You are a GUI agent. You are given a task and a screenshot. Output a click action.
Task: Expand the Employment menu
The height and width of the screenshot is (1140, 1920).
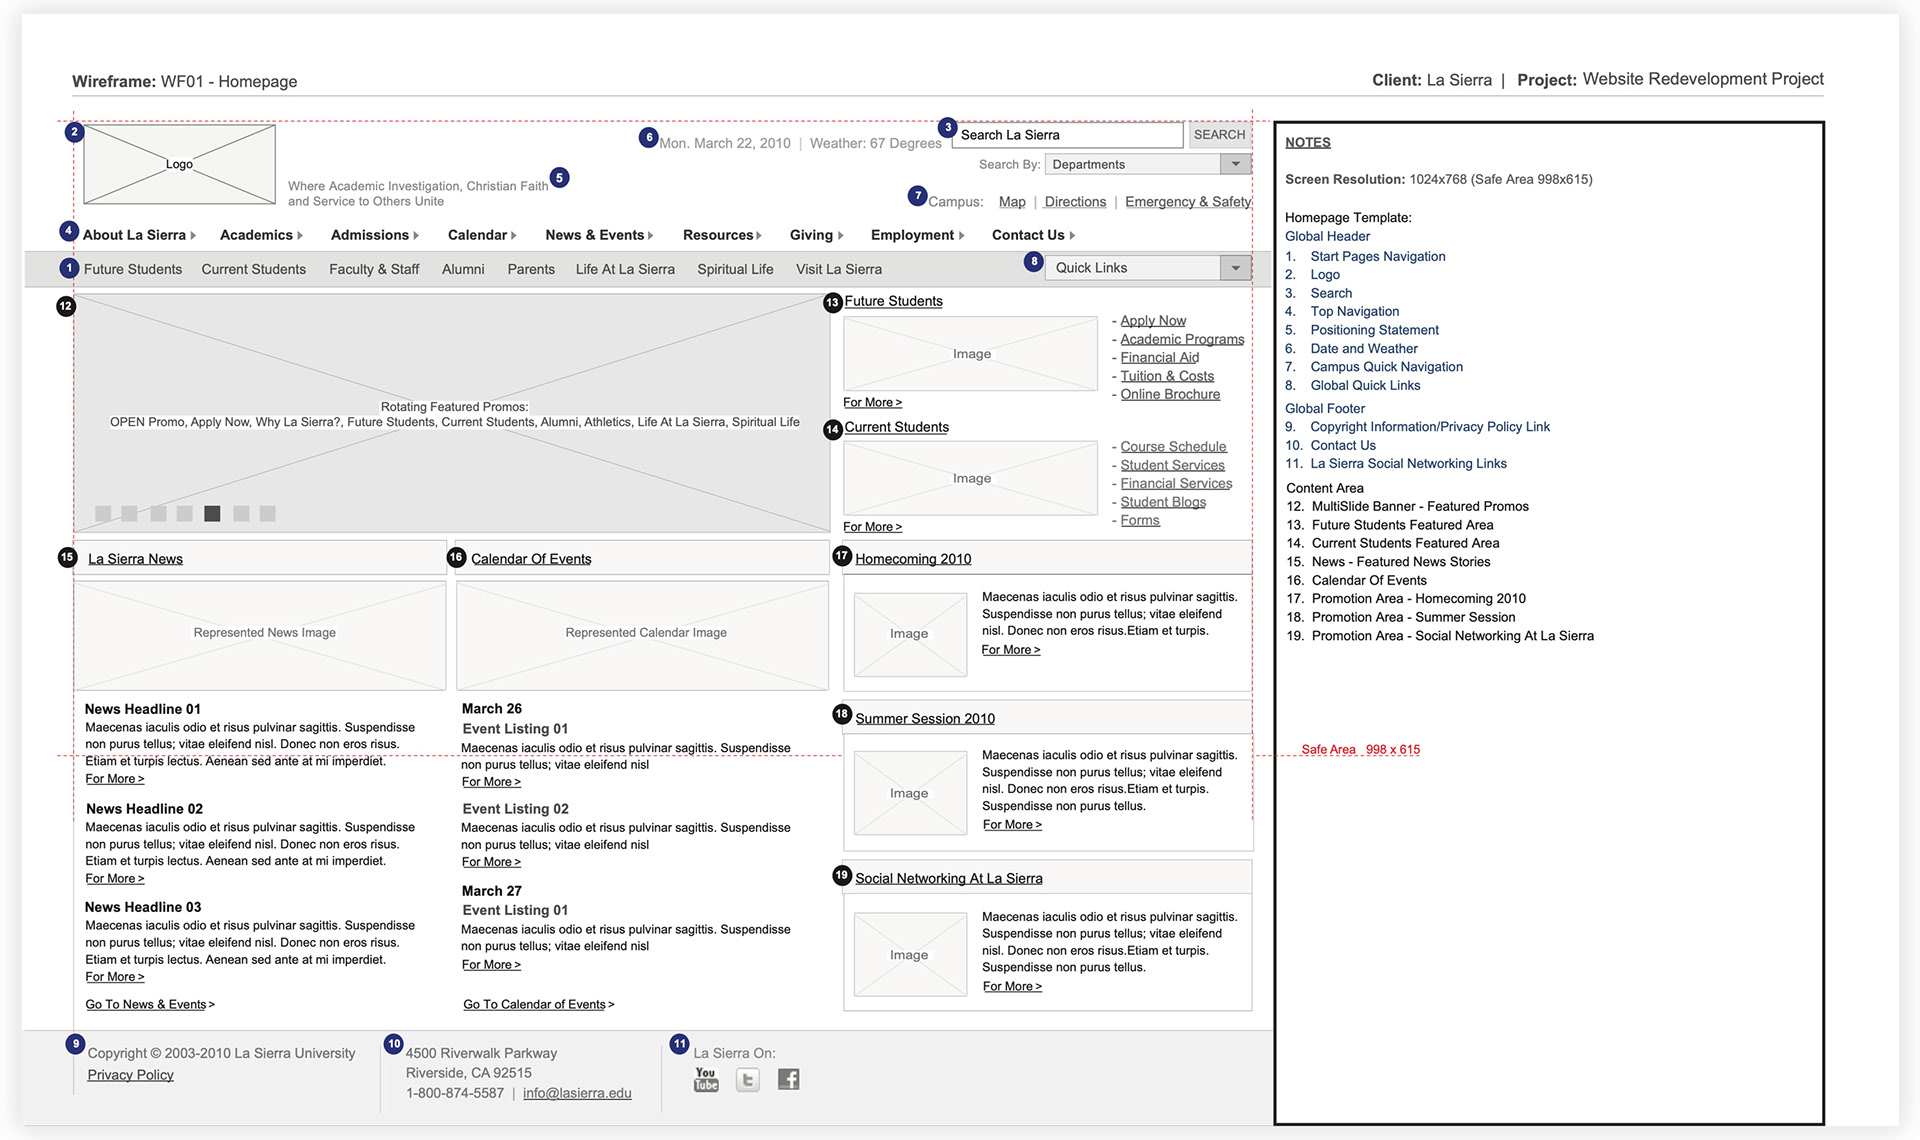click(x=917, y=235)
